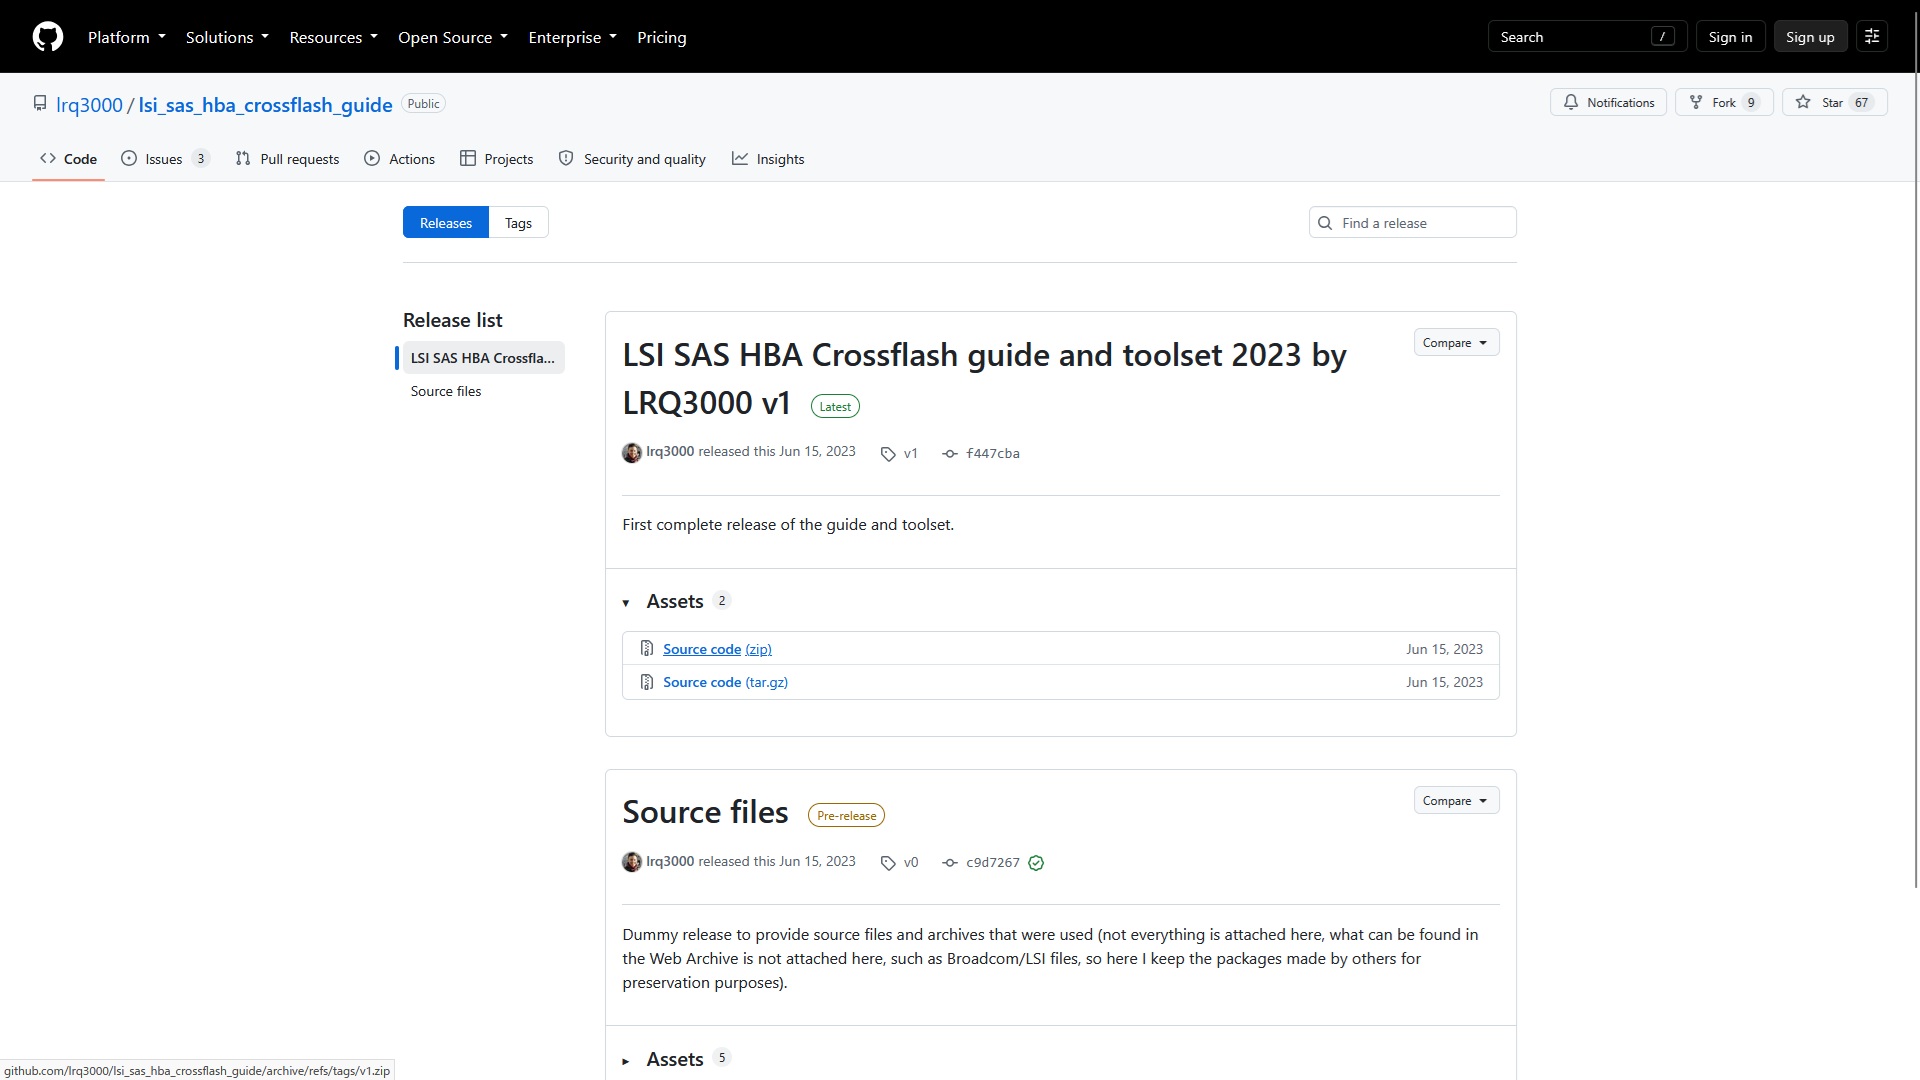Click the commit icon beside c9d7267

pos(950,863)
